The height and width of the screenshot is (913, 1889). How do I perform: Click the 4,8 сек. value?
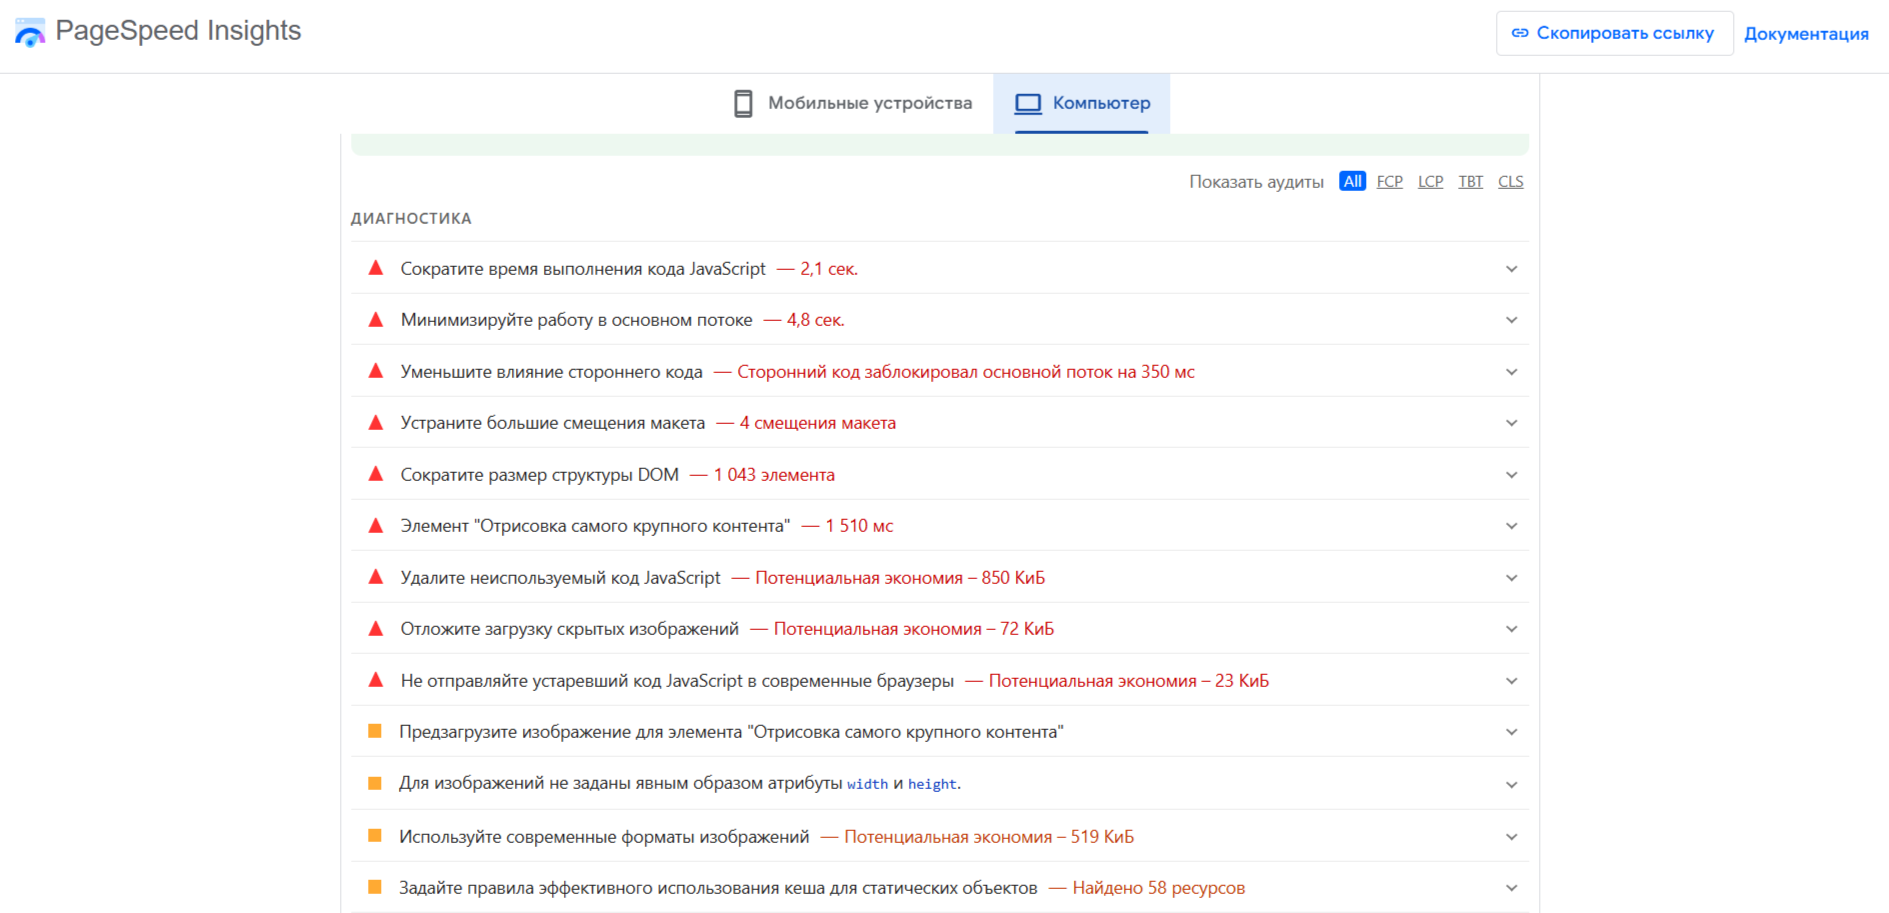[x=815, y=320]
